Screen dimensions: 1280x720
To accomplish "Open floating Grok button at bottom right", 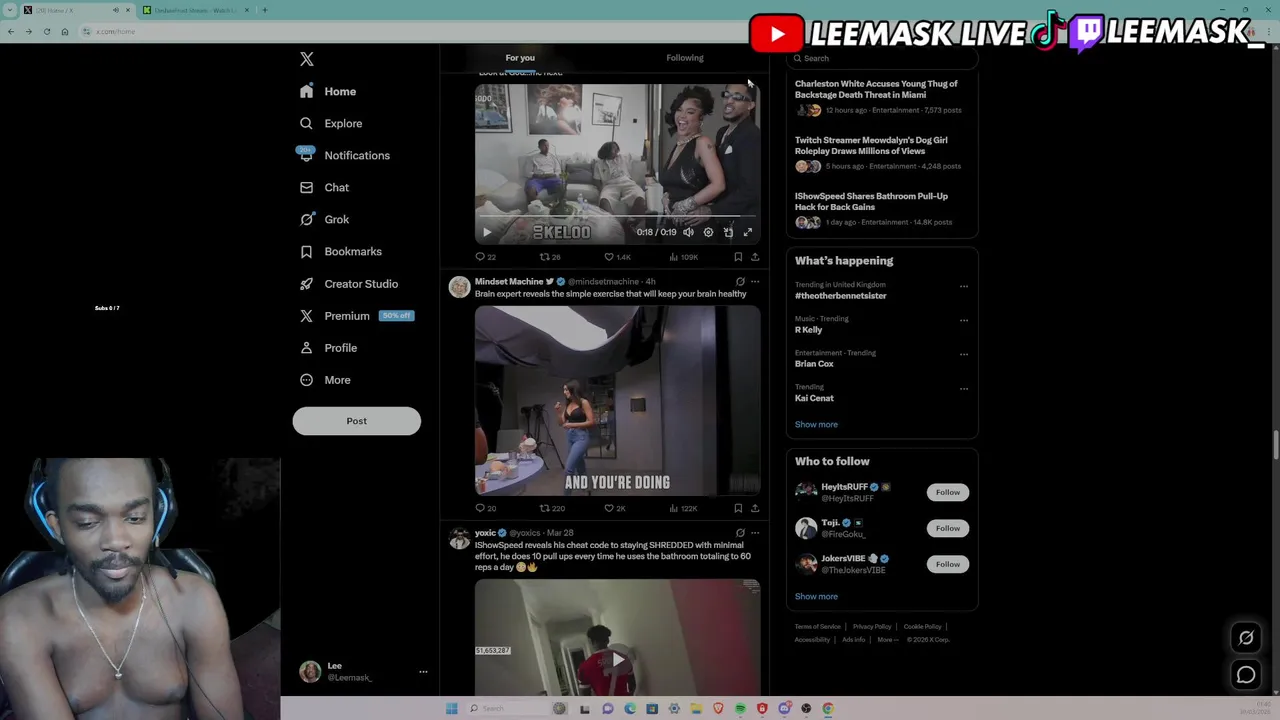I will [1246, 638].
